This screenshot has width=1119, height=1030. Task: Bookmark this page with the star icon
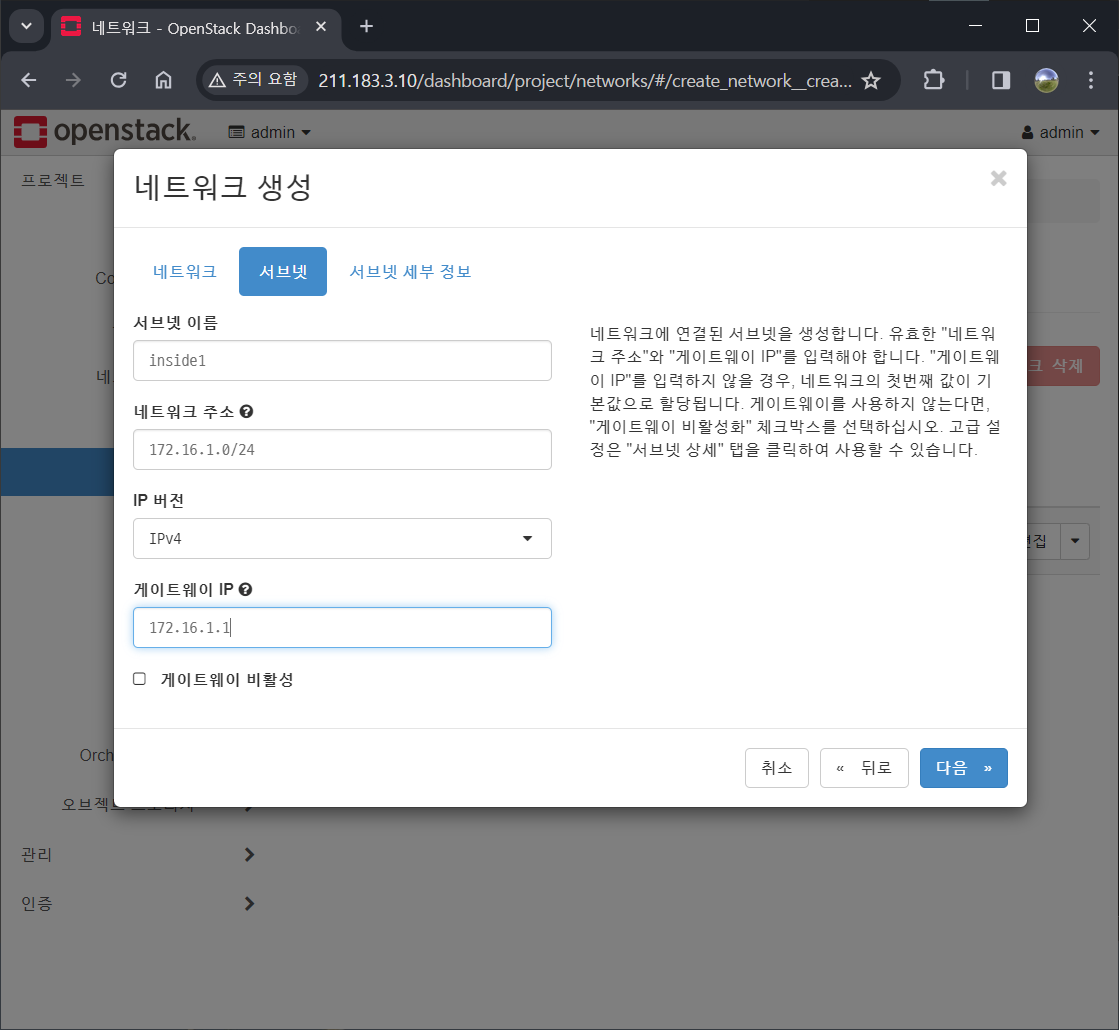tap(871, 81)
